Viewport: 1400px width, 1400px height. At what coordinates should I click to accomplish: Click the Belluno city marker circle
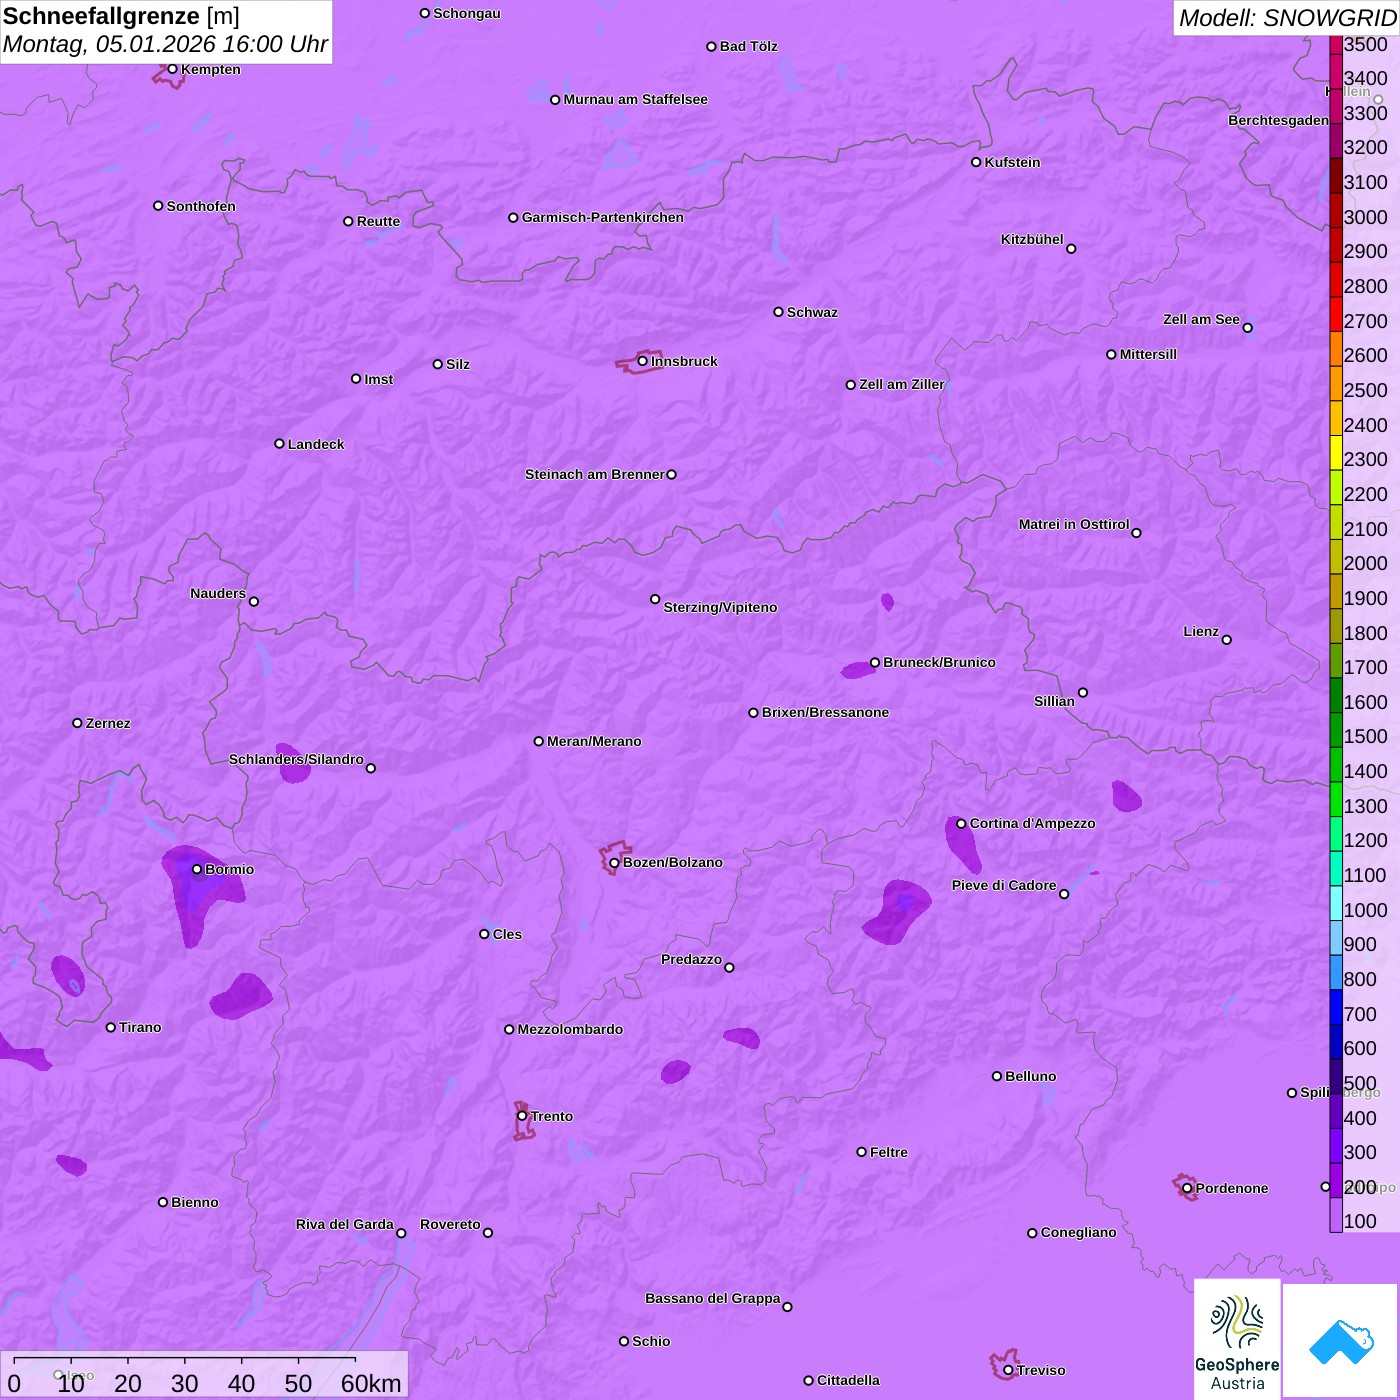pyautogui.click(x=996, y=1076)
